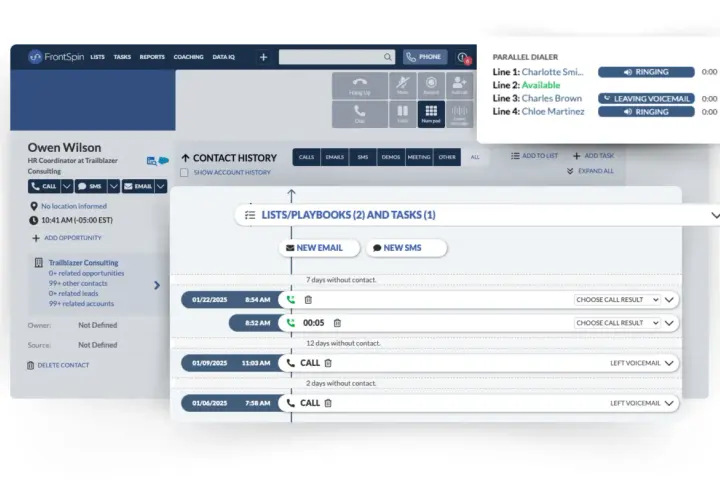Click the Dial phone button
Screen dimensions: 720x500
360,114
